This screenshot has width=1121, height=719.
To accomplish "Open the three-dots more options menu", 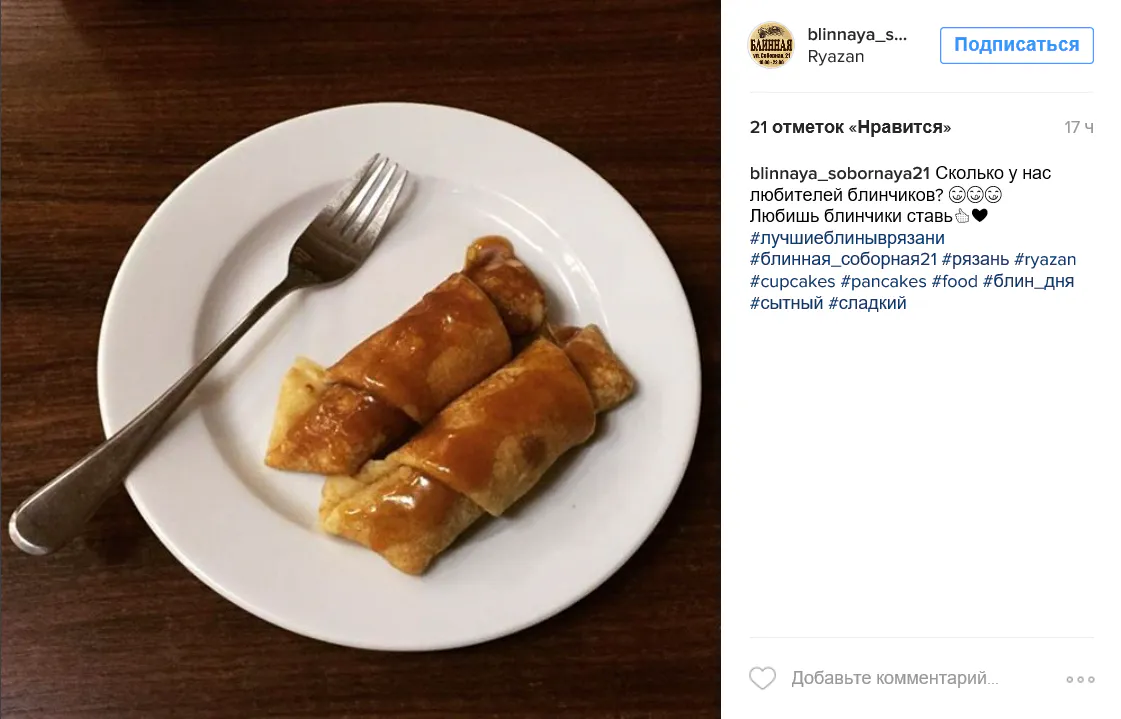I will point(1080,679).
